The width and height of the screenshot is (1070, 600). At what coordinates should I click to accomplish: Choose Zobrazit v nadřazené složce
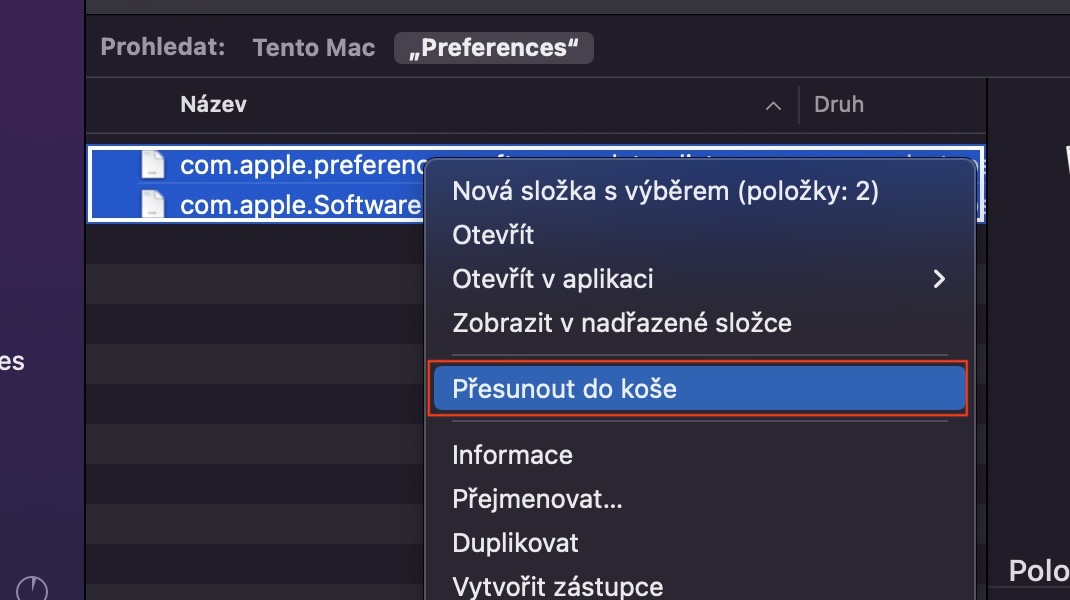[x=621, y=323]
